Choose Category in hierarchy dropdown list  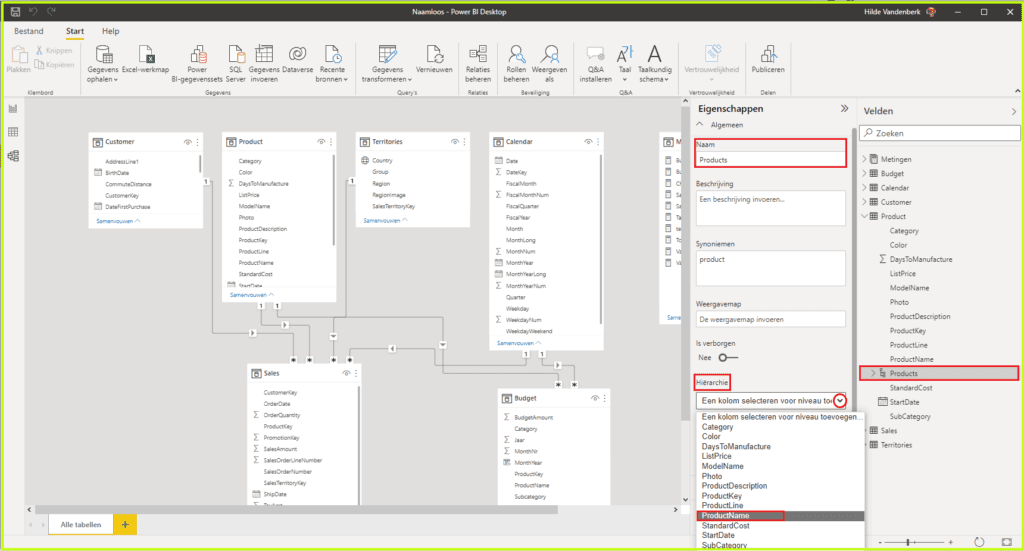click(x=780, y=427)
